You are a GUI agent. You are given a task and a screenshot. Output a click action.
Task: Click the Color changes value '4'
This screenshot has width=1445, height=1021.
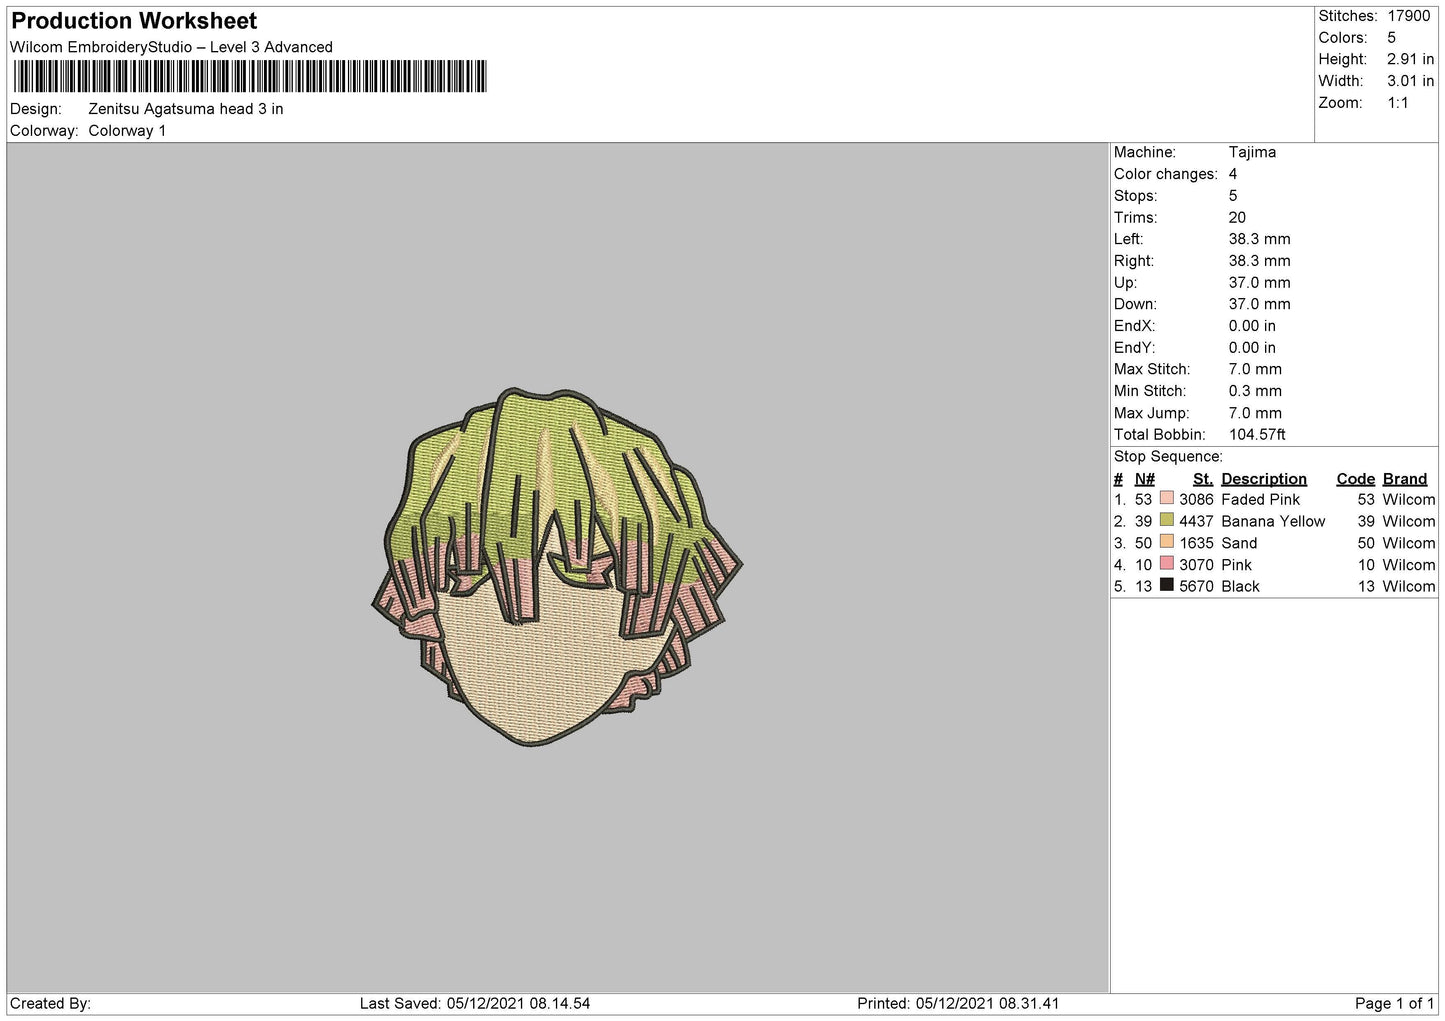click(x=1233, y=174)
